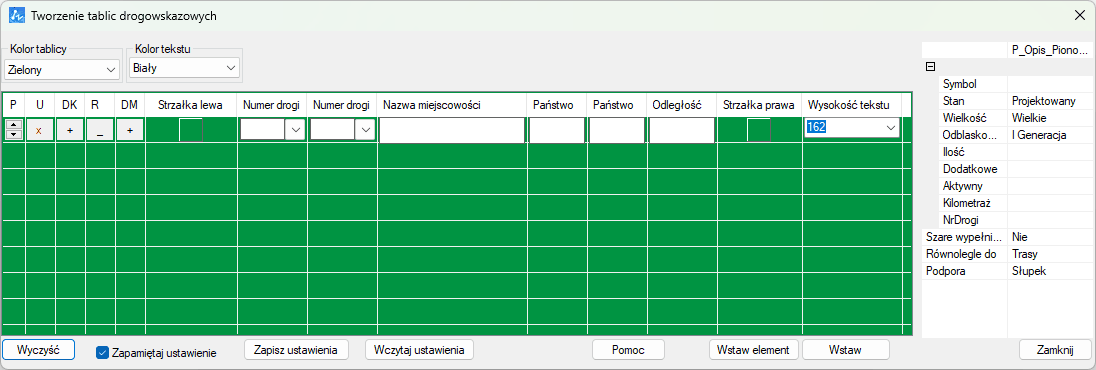
Task: Click Wczytaj ustawienia button
Action: pyautogui.click(x=419, y=349)
